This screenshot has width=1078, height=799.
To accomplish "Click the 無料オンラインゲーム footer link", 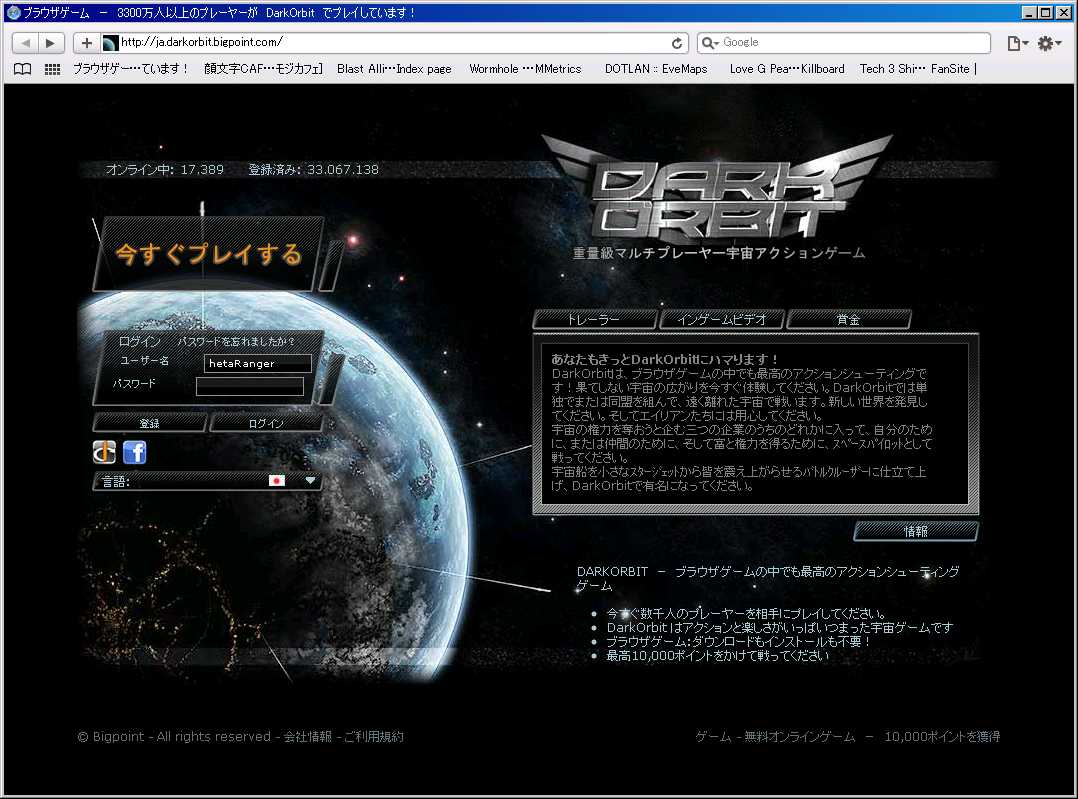I will [800, 736].
